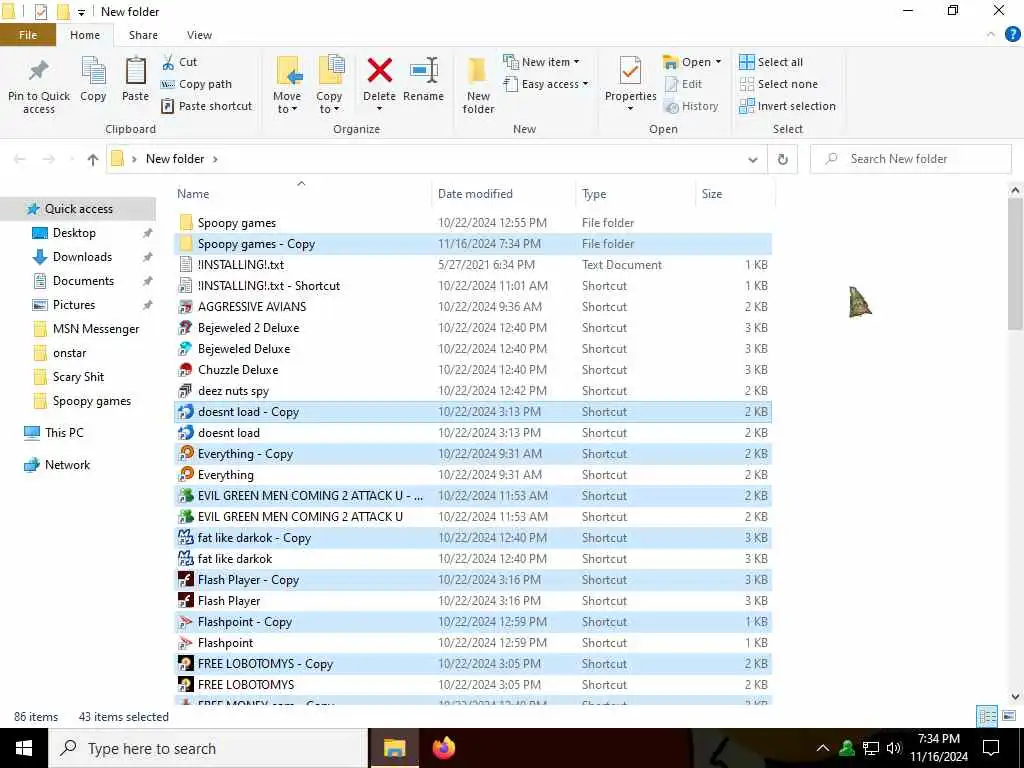Click the Paste shortcut command
1024x768 pixels.
[206, 106]
